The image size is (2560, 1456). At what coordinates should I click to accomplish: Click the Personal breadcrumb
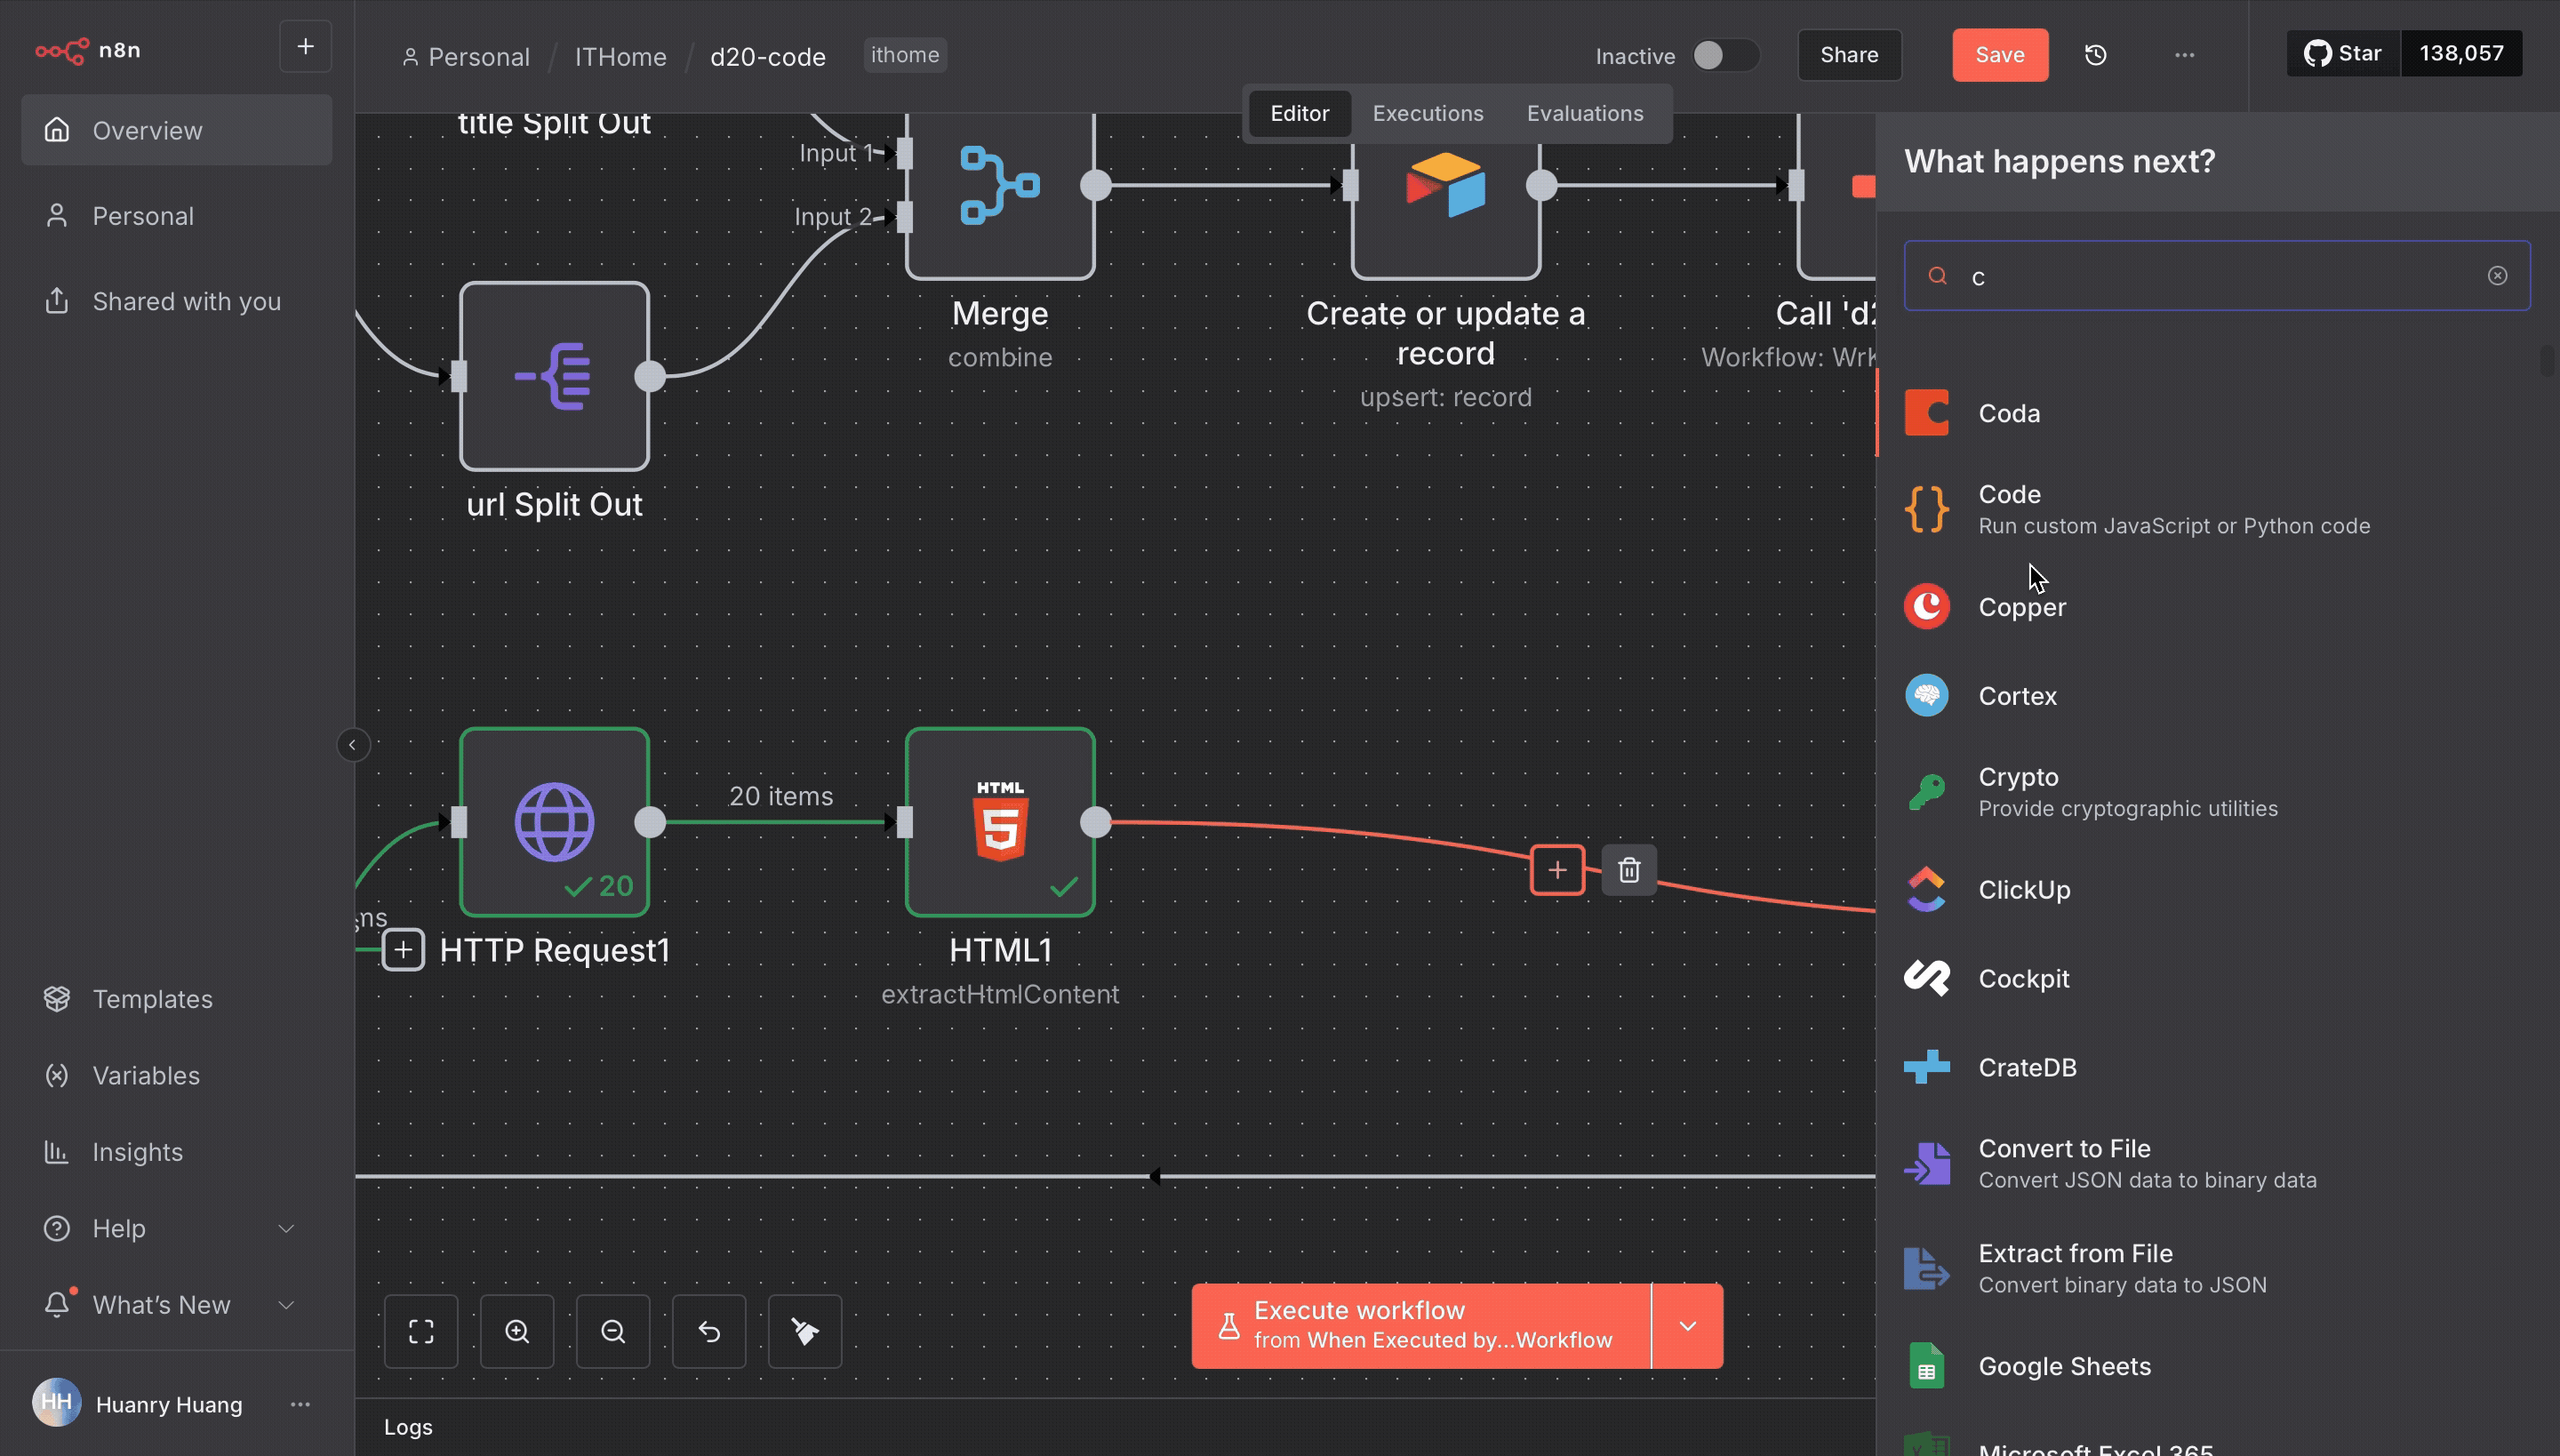tap(466, 56)
